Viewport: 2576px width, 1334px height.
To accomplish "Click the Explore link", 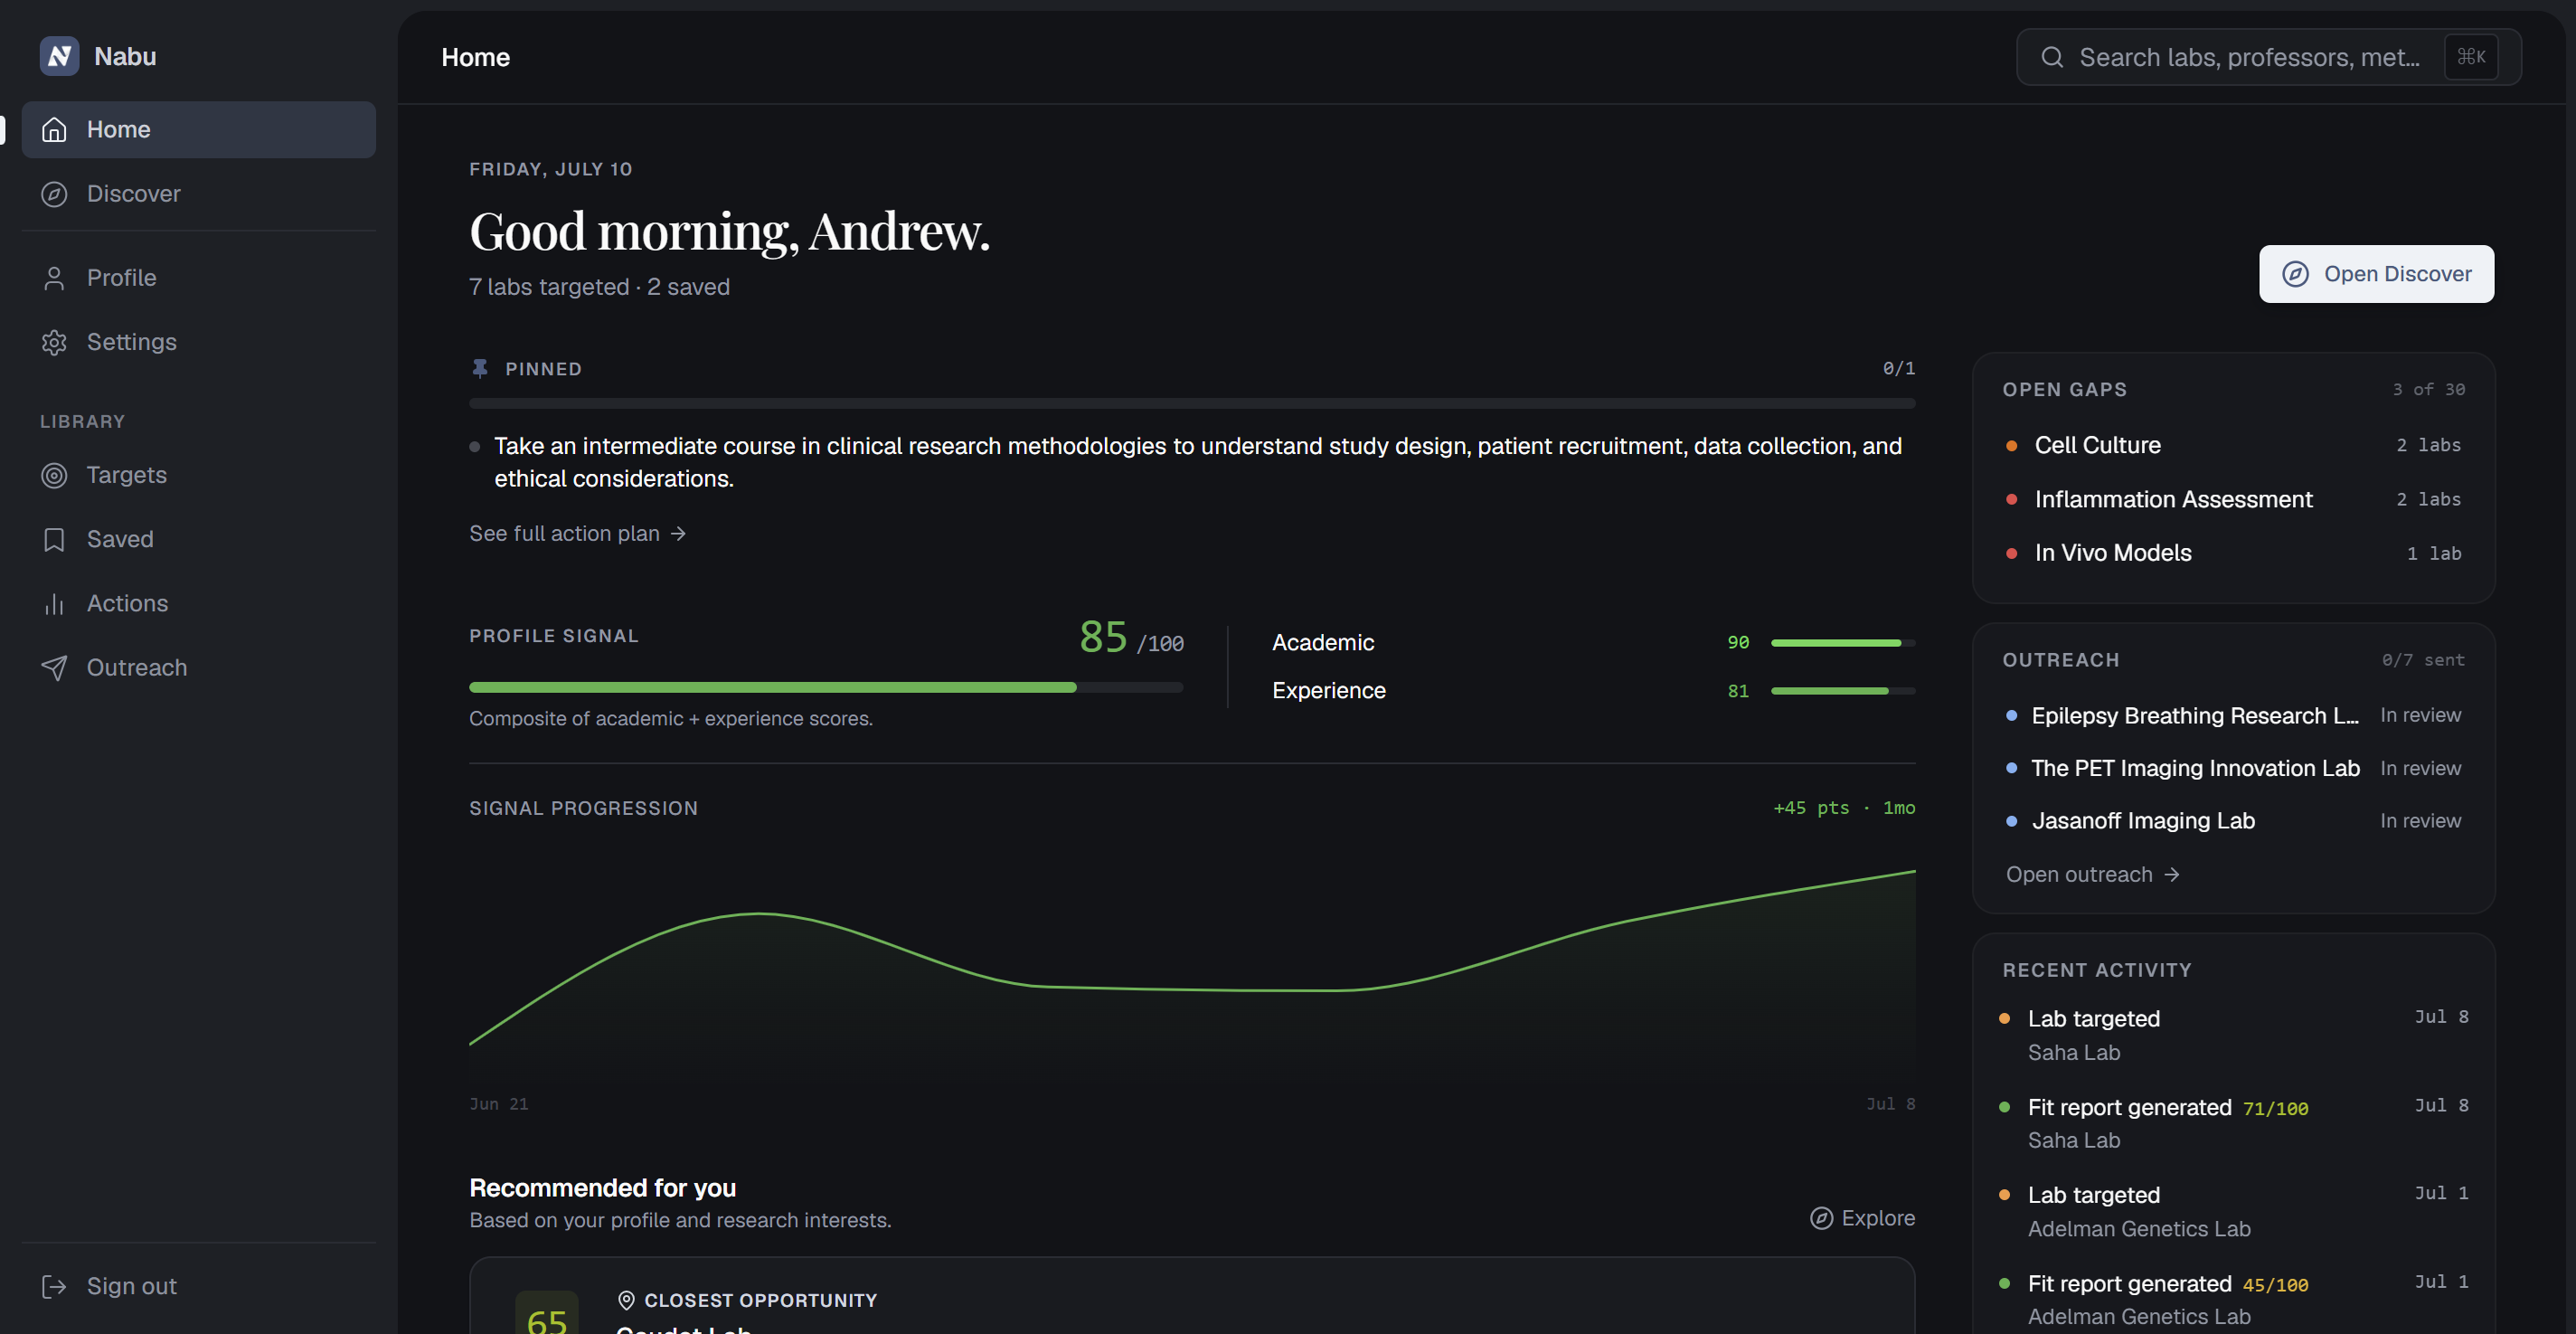I will pos(1862,1218).
